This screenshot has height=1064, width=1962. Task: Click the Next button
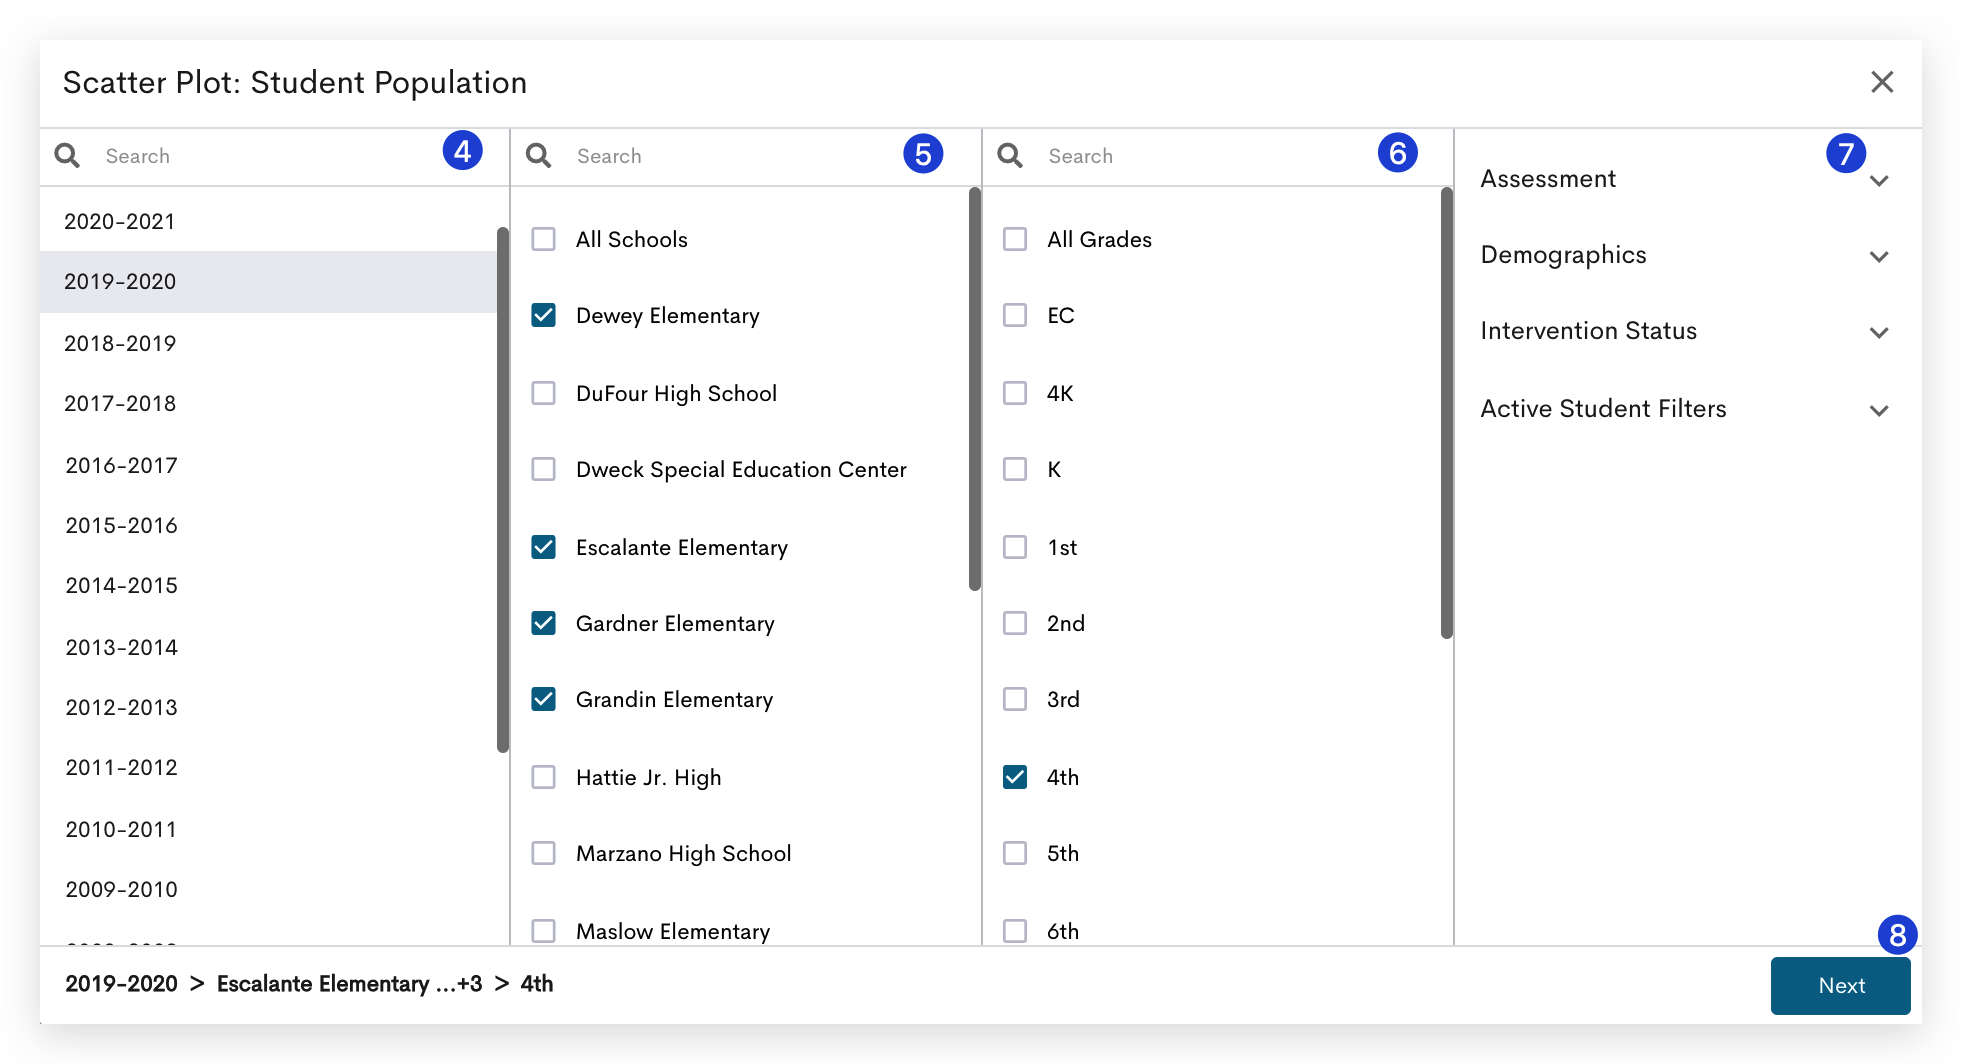pos(1840,986)
